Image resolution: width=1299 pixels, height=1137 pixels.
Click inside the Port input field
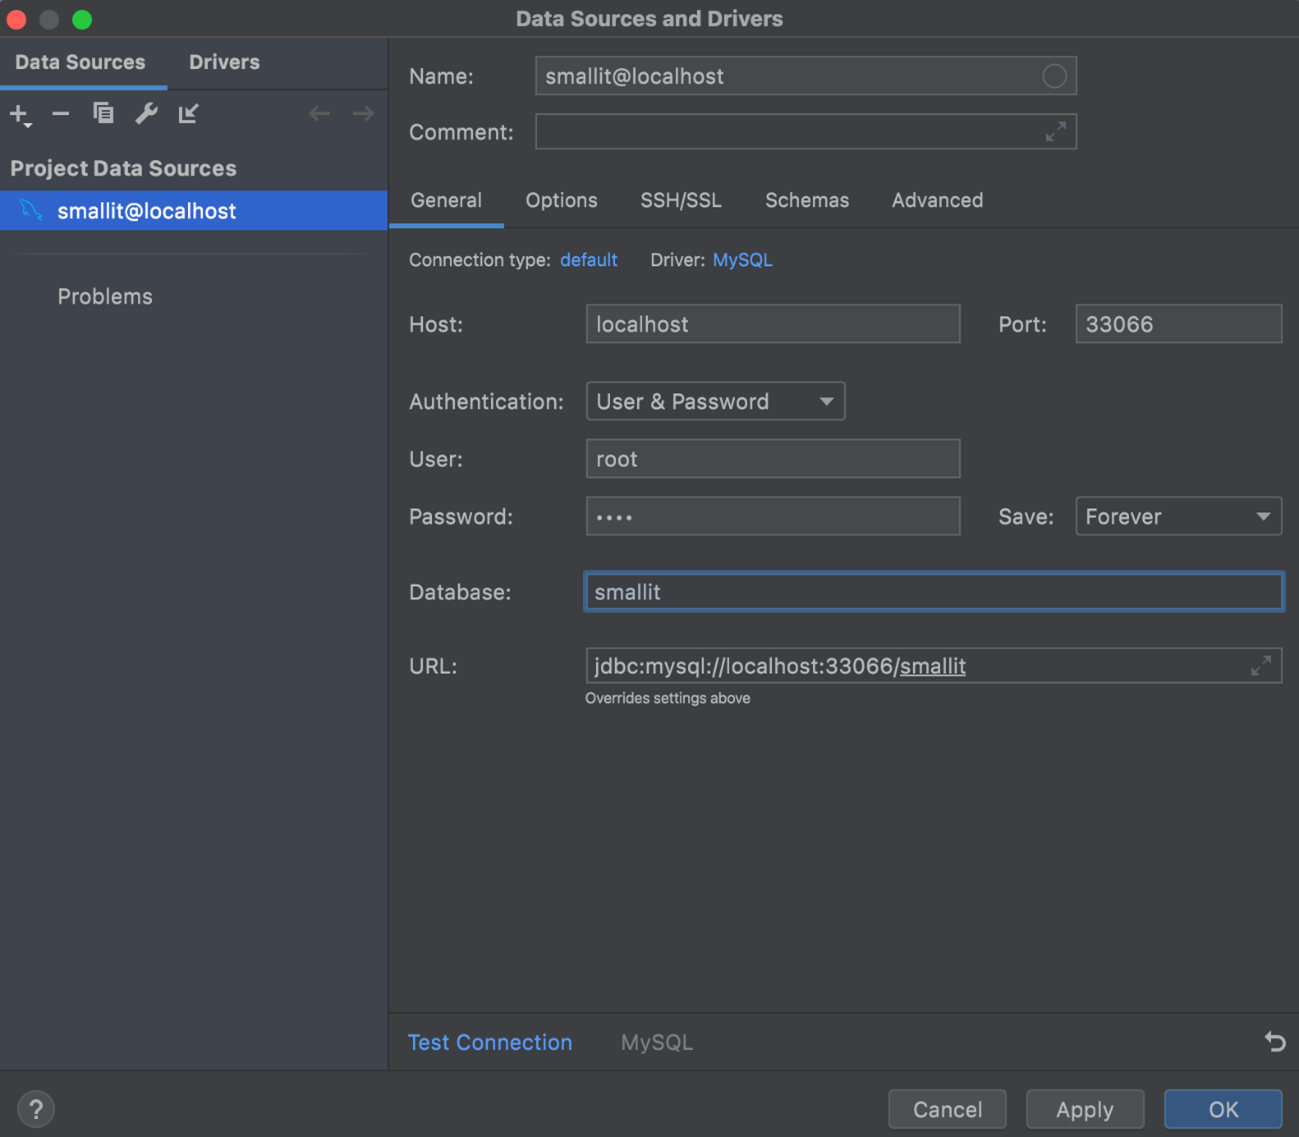(1178, 324)
